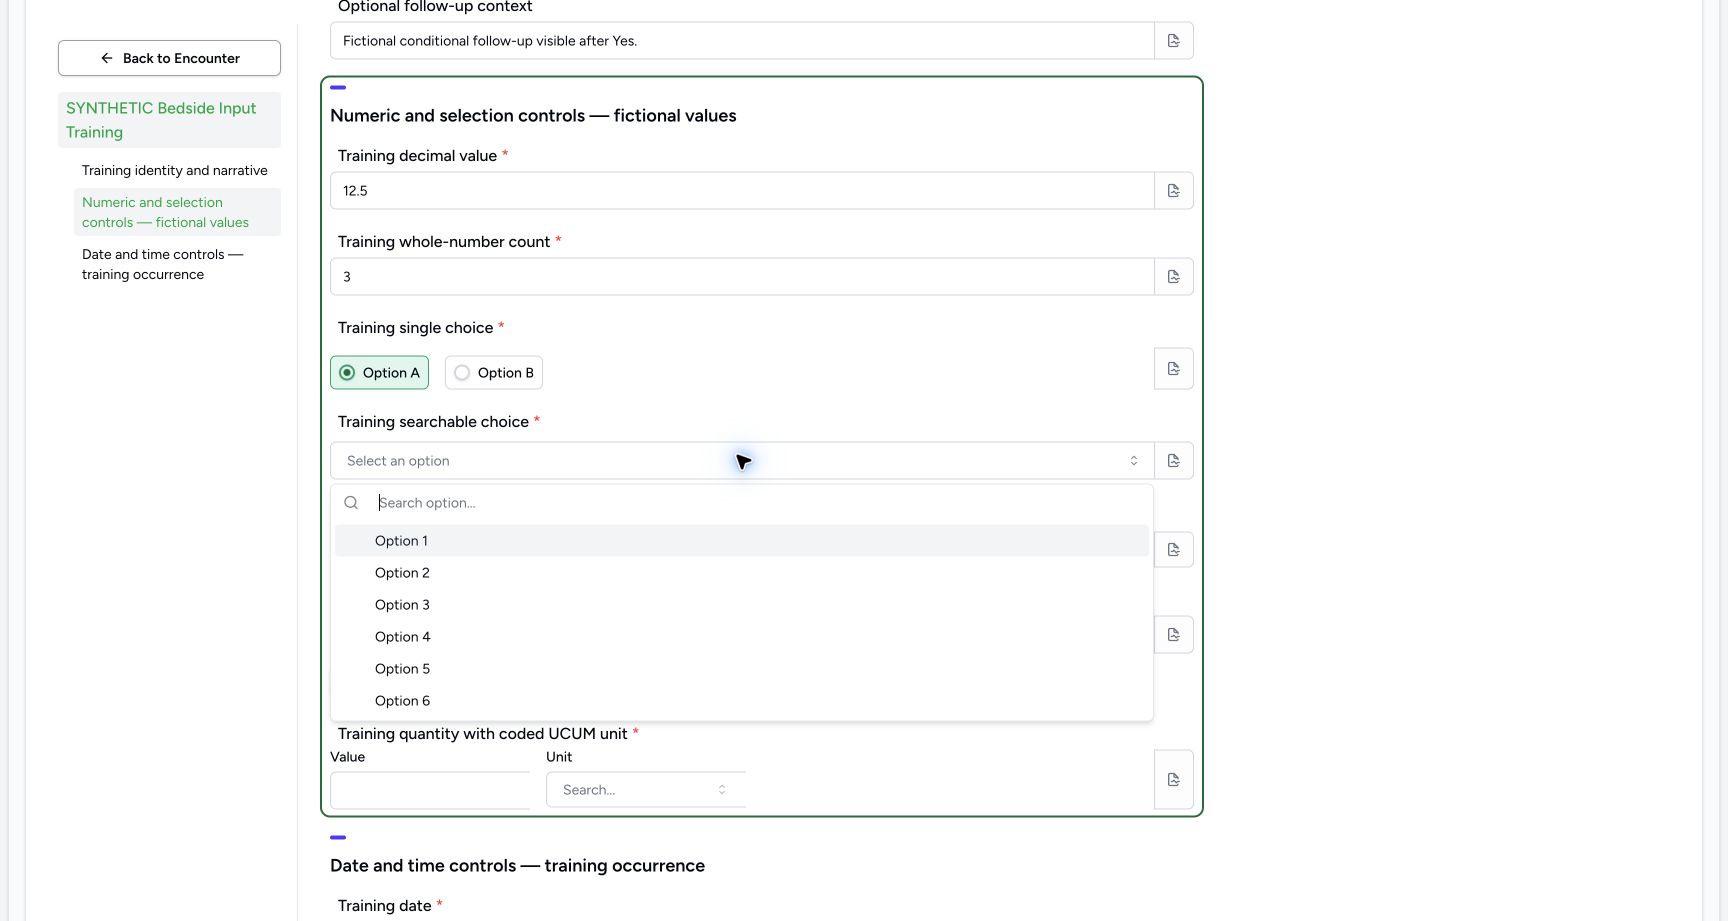Choose Option 4 from the list
The image size is (1728, 921).
click(x=742, y=637)
